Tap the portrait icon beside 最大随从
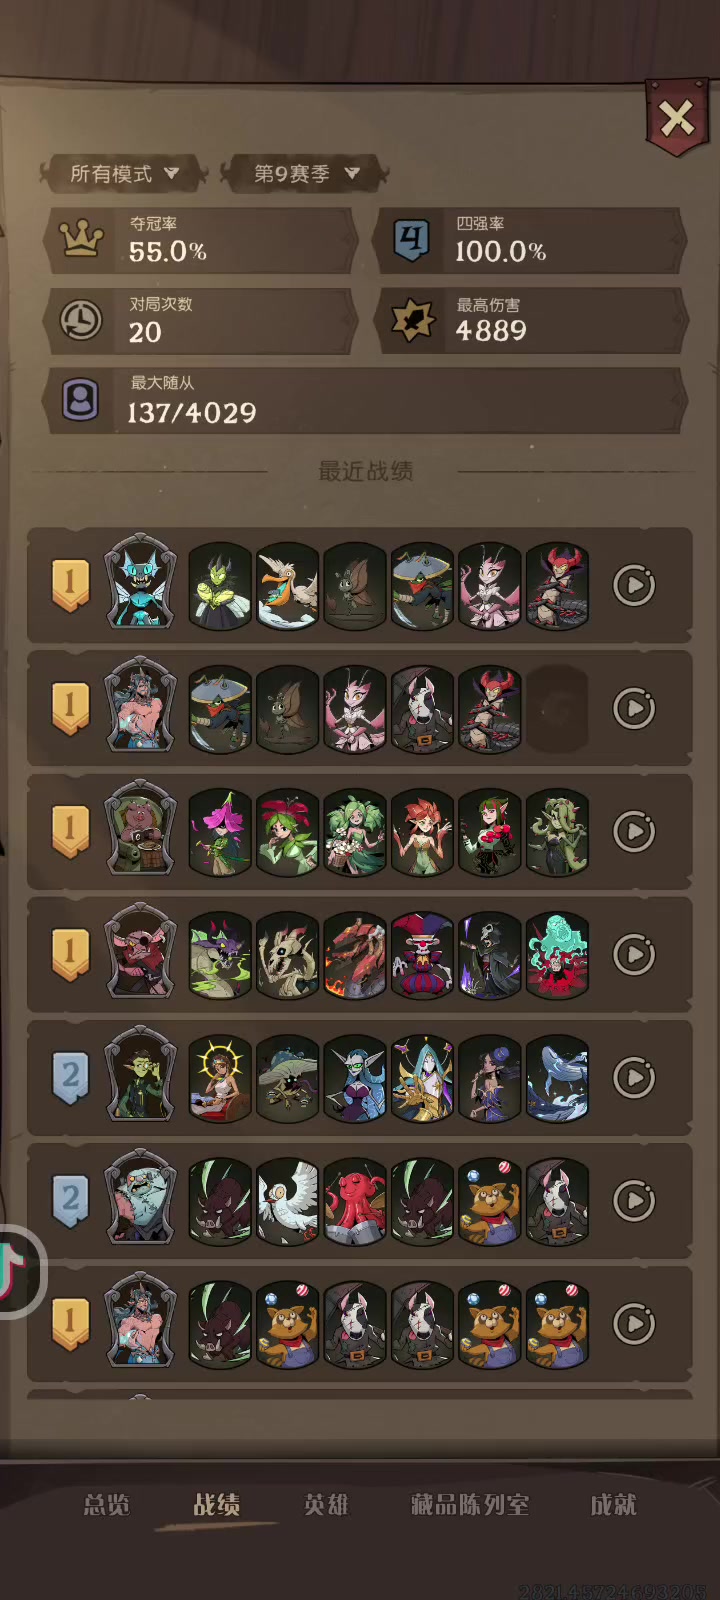The image size is (720, 1600). click(x=81, y=401)
